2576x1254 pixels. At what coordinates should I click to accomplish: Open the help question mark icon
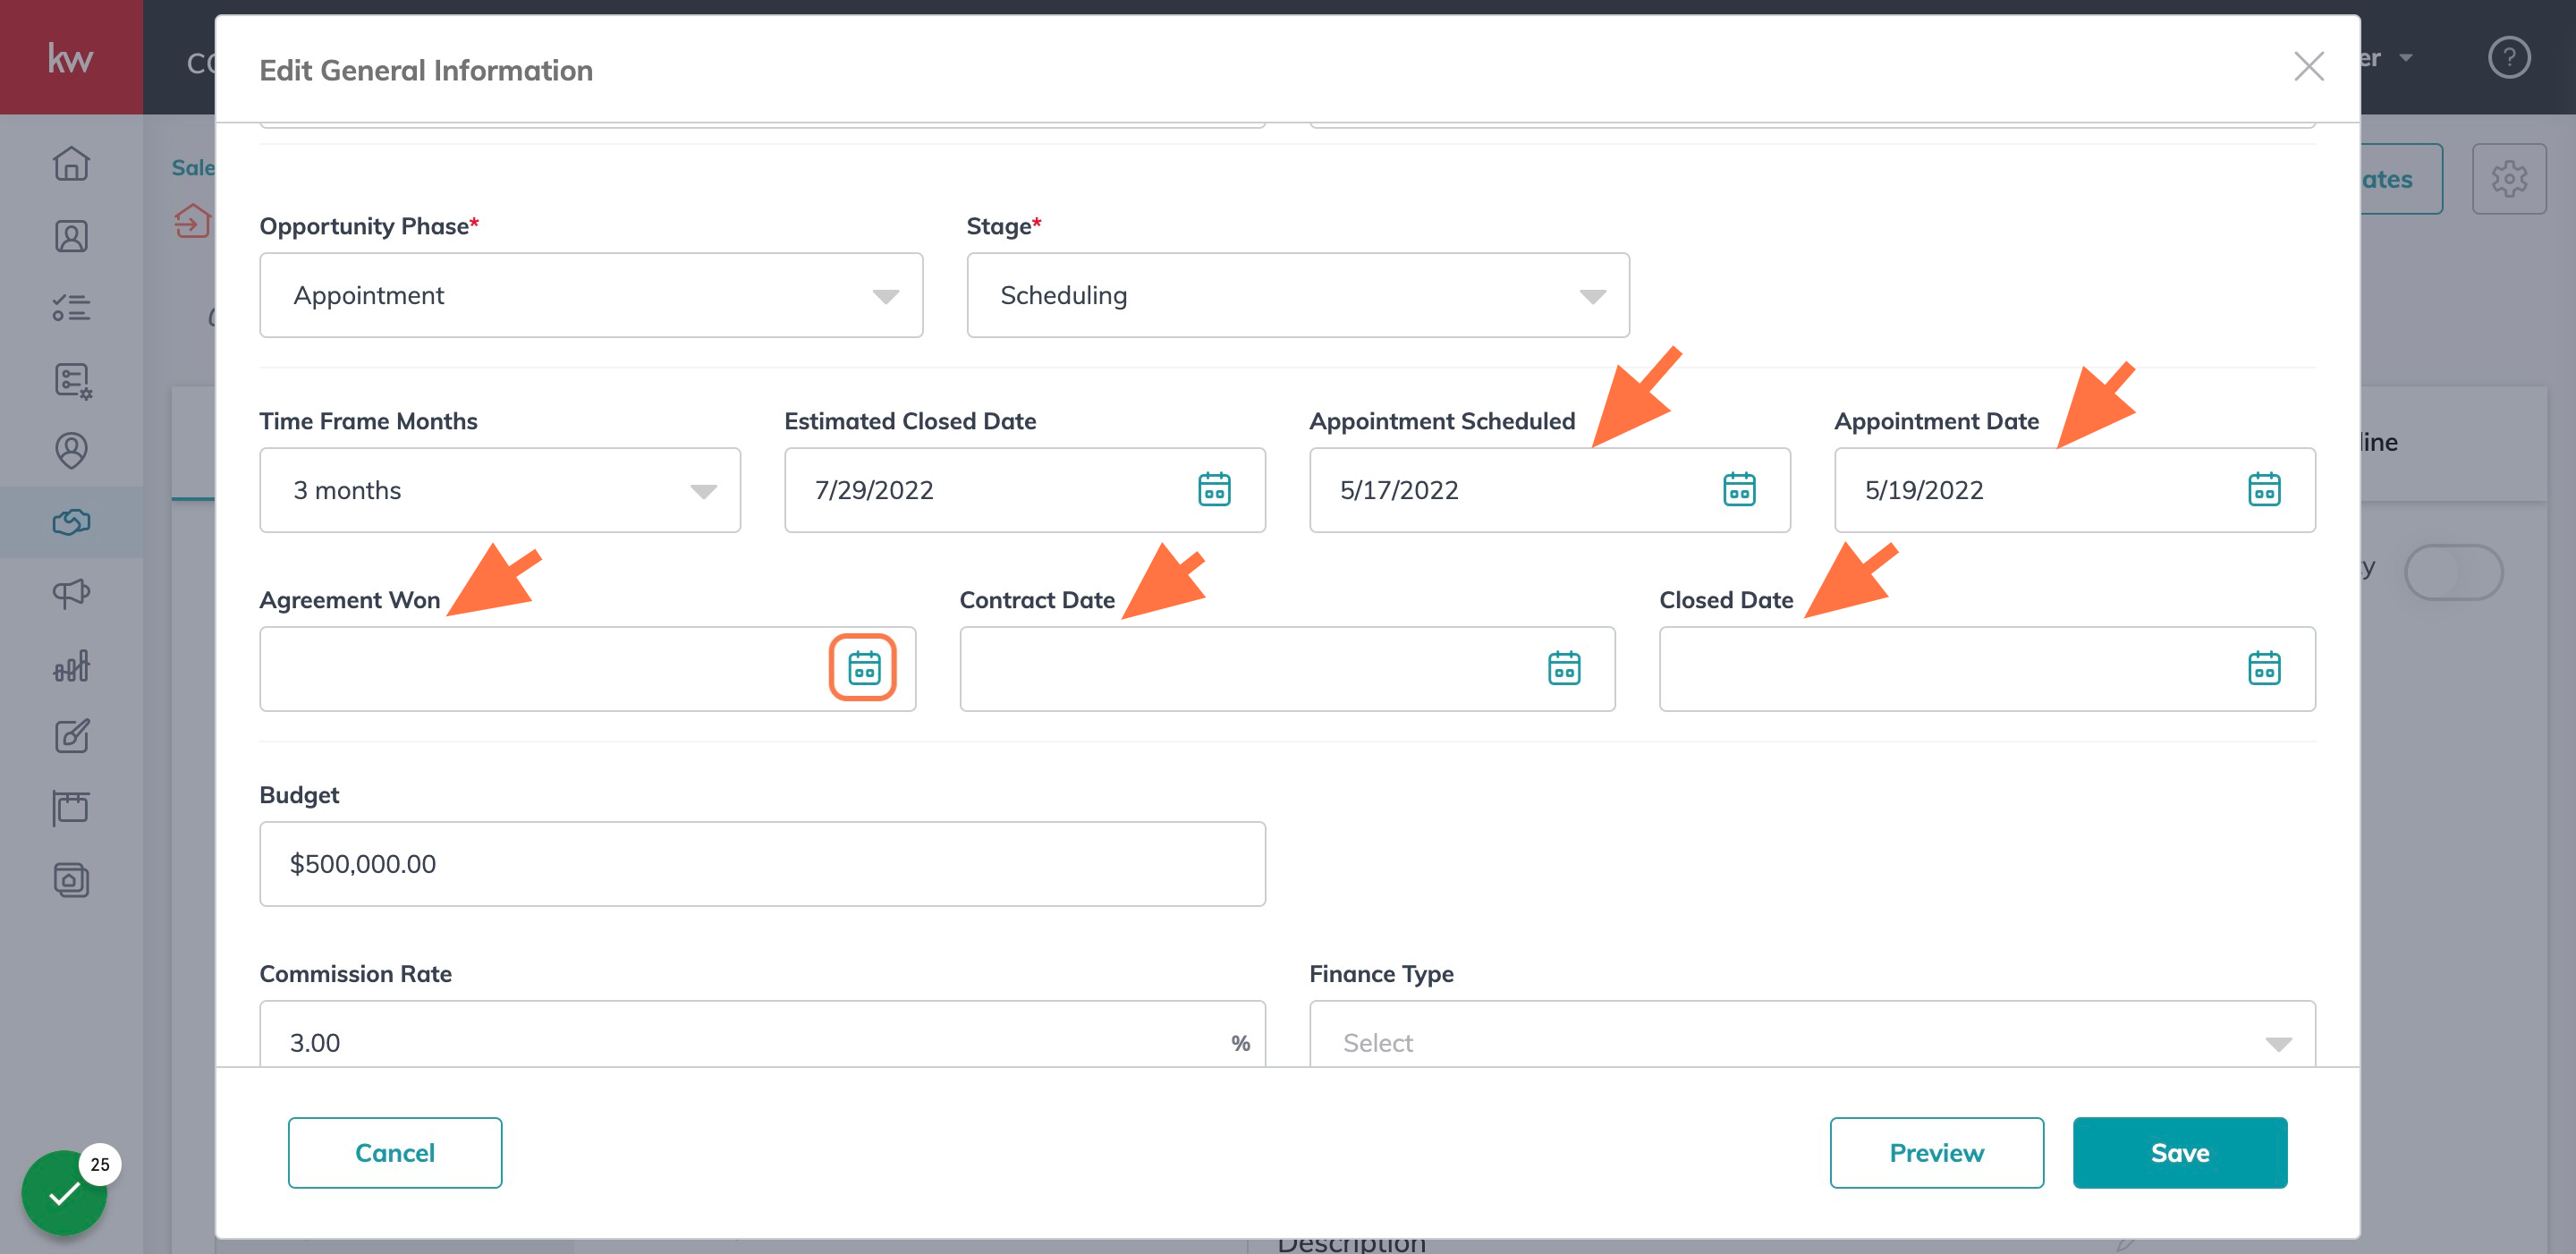tap(2508, 57)
